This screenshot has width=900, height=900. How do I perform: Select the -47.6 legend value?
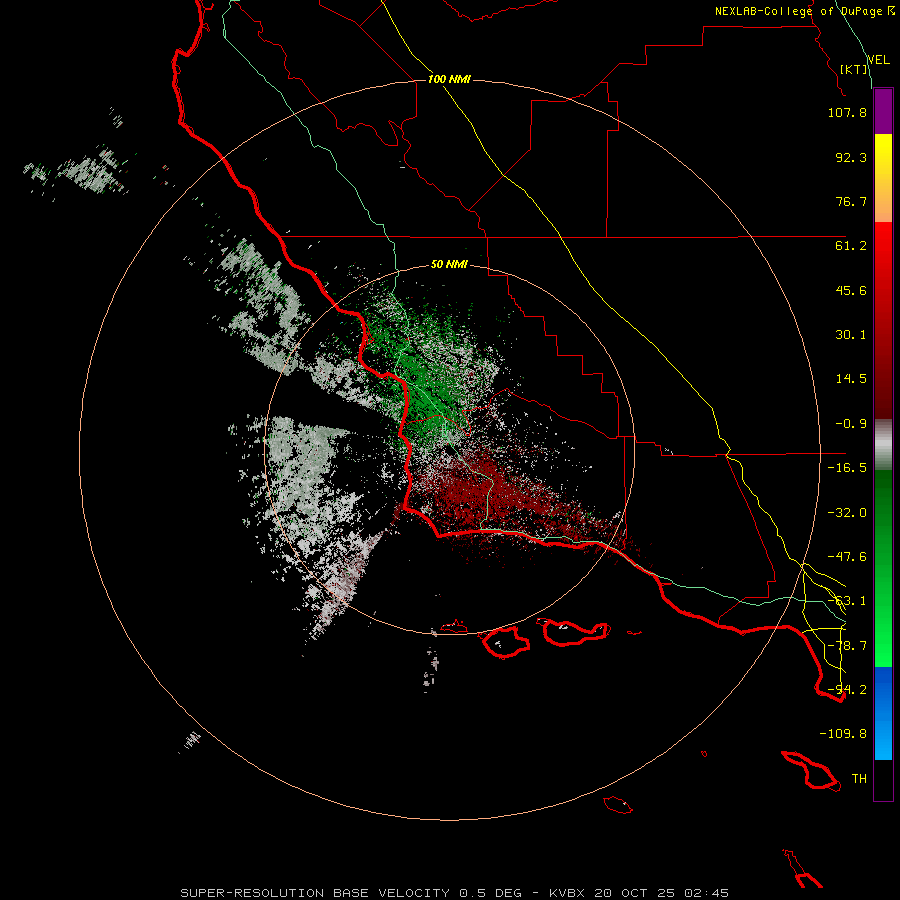847,557
